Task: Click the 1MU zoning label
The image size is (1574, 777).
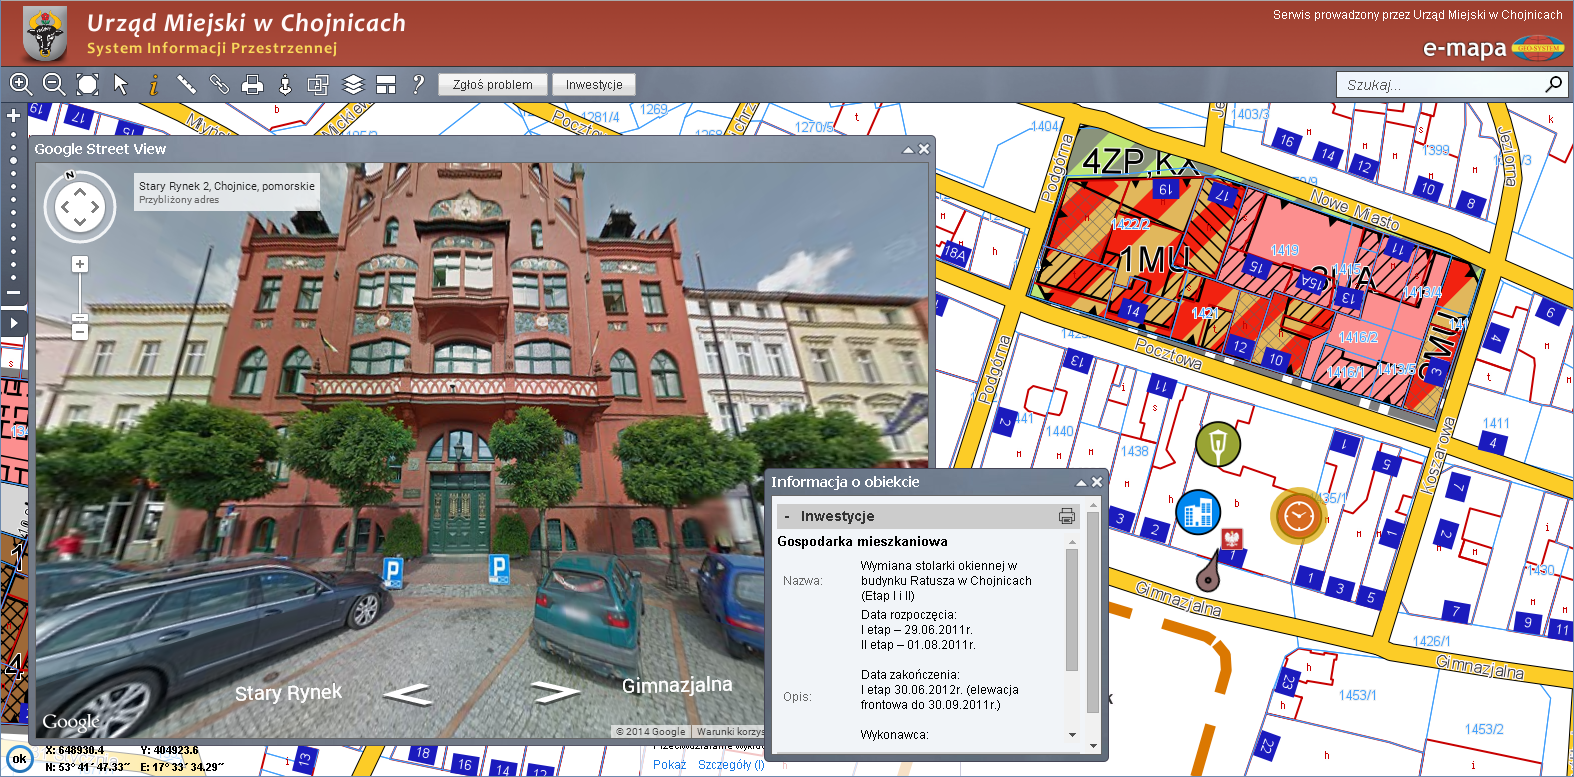Action: 1153,261
